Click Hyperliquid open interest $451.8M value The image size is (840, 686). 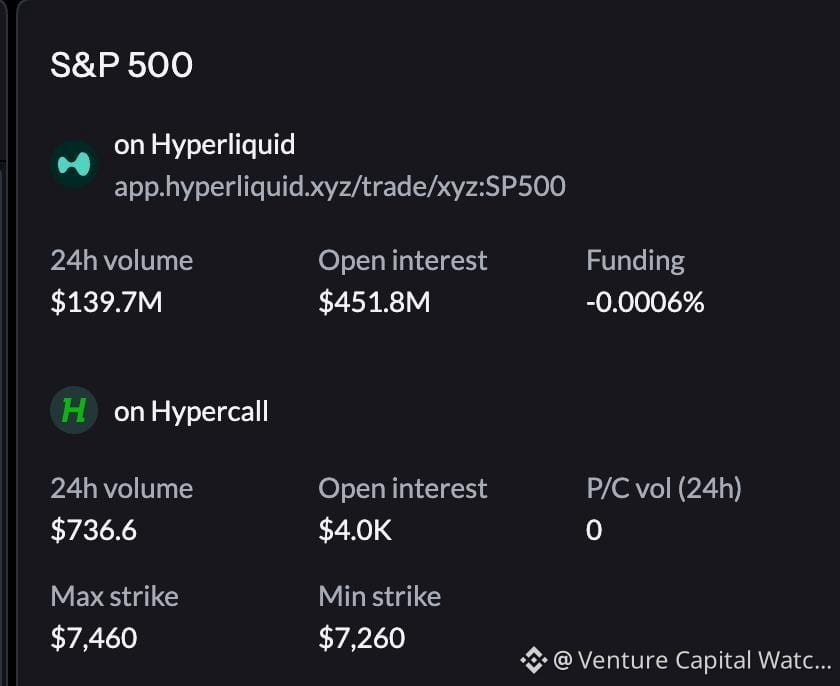pos(374,302)
